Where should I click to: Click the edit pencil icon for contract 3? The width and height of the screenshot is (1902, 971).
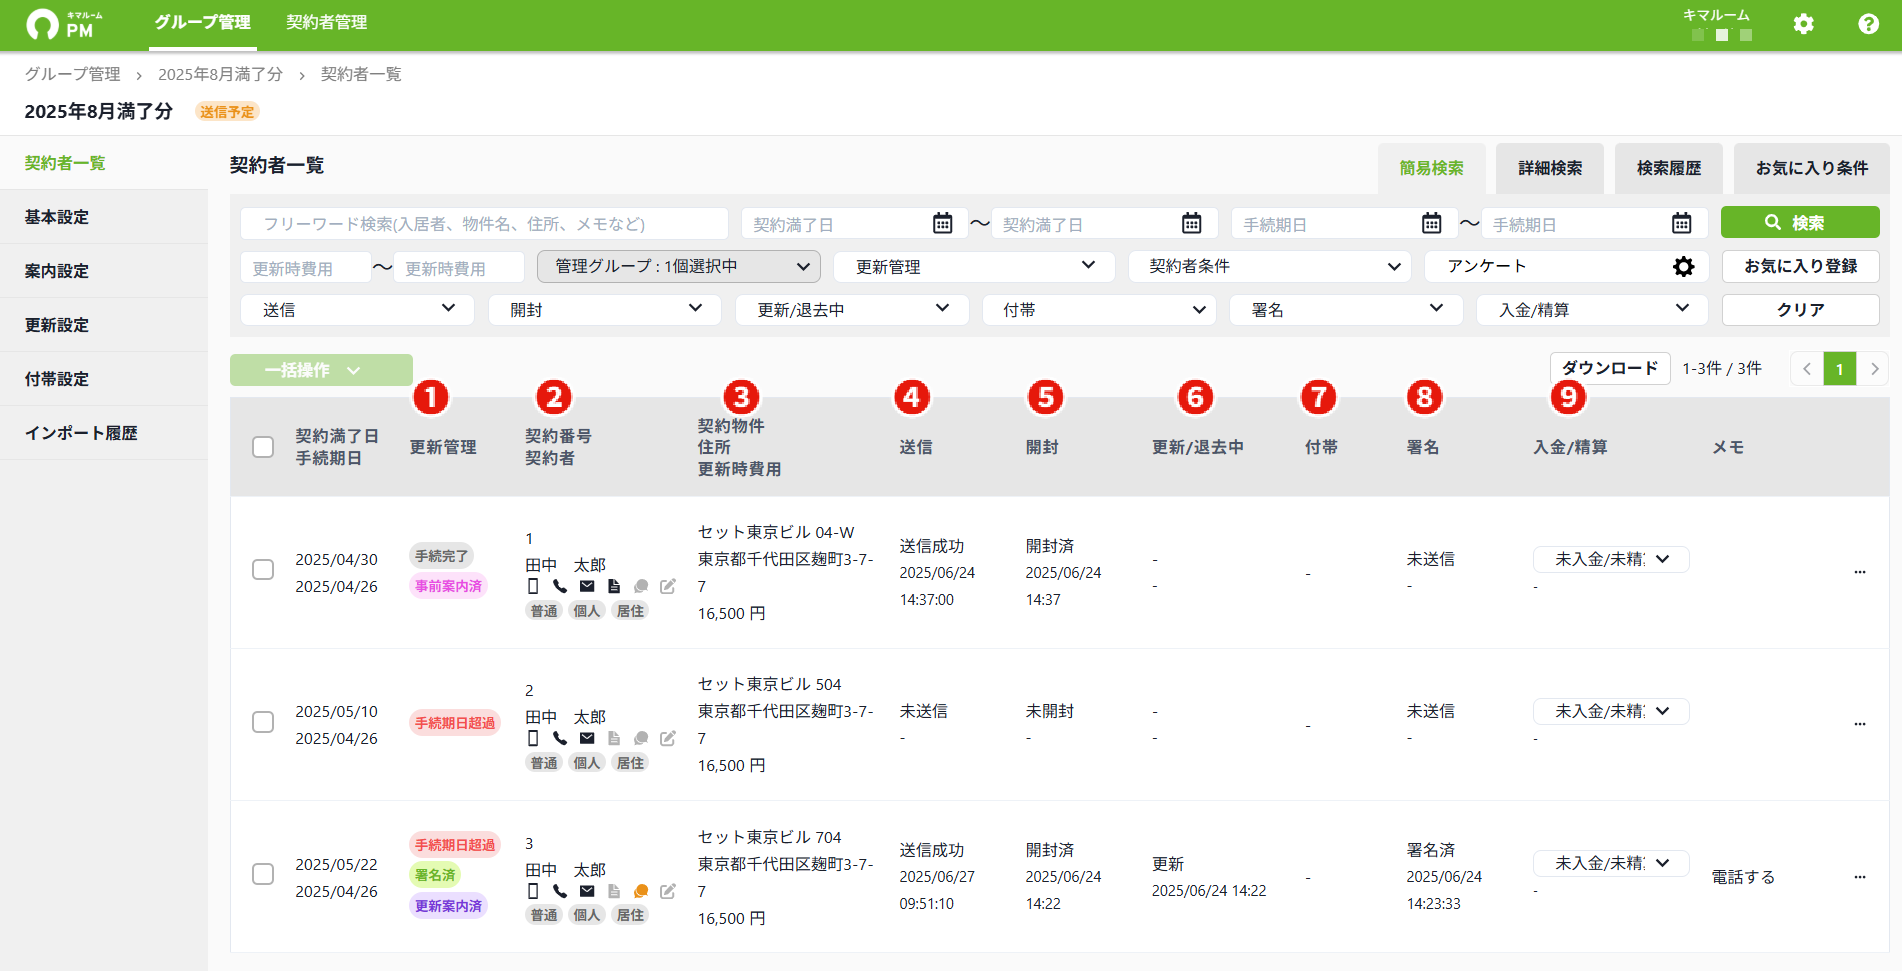click(668, 891)
